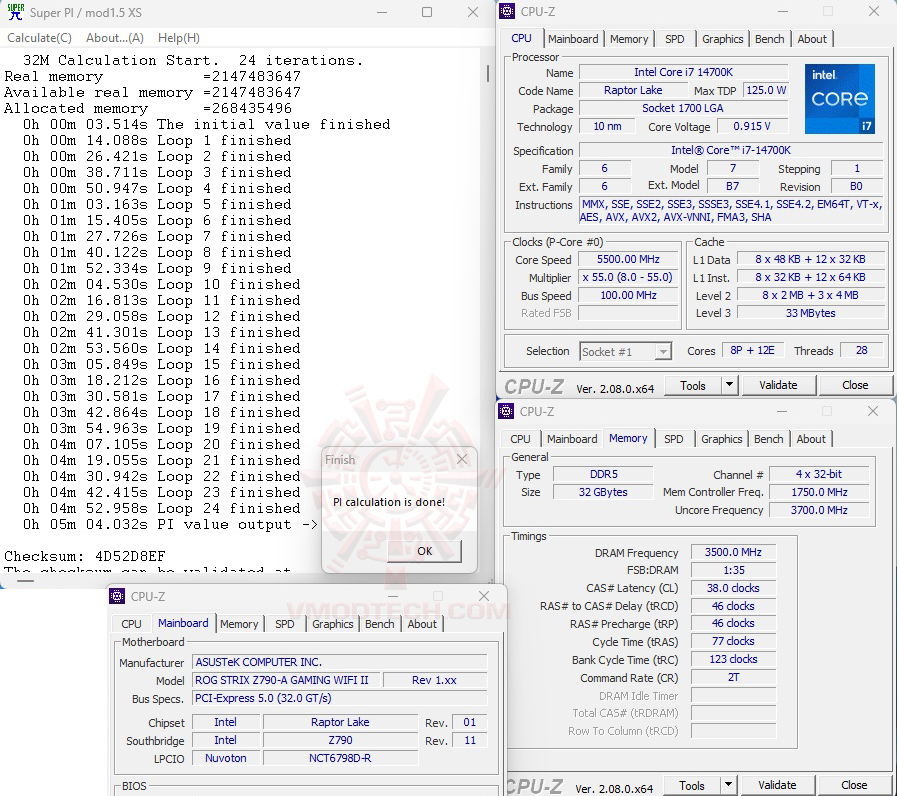Viewport: 899px width, 796px height.
Task: Click the Close button on the Memory window
Action: tap(853, 785)
